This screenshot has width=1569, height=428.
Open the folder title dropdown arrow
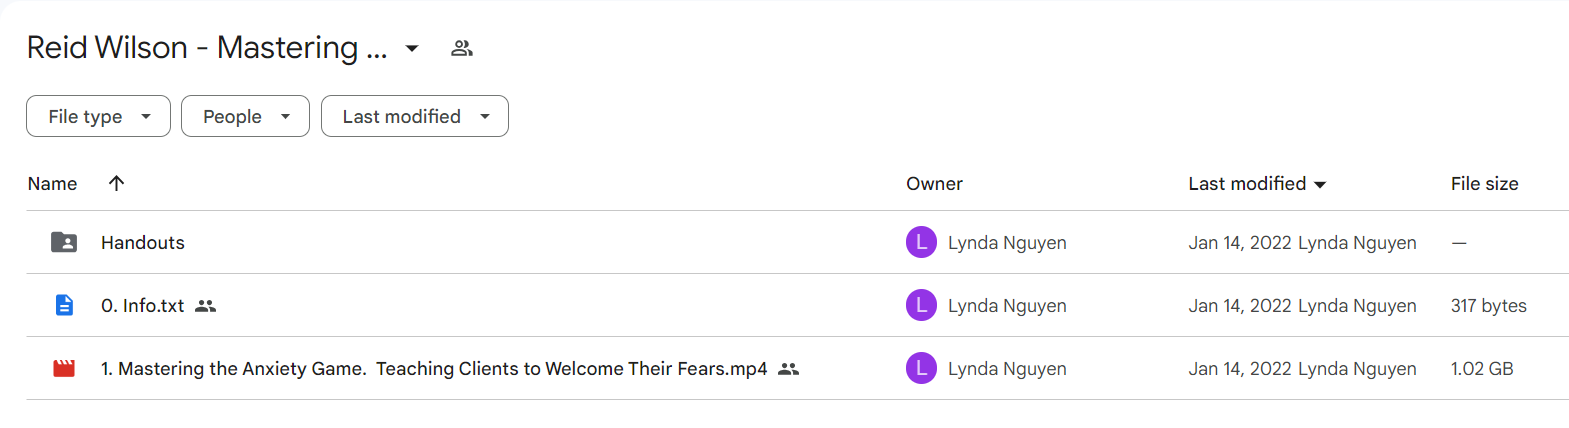pos(412,48)
